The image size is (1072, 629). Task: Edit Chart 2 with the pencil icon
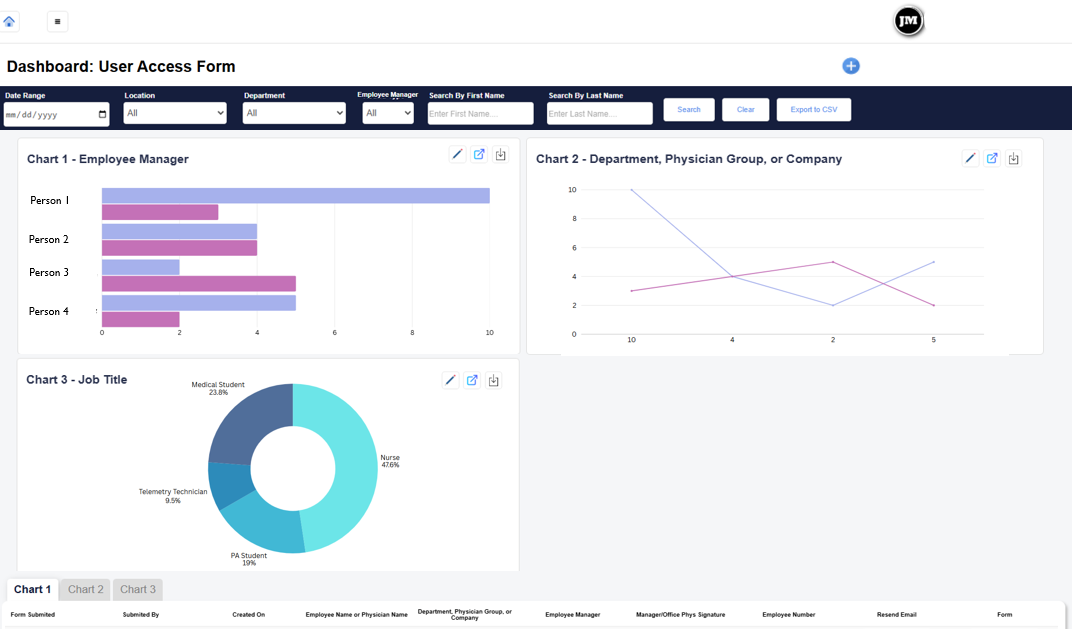(x=970, y=158)
